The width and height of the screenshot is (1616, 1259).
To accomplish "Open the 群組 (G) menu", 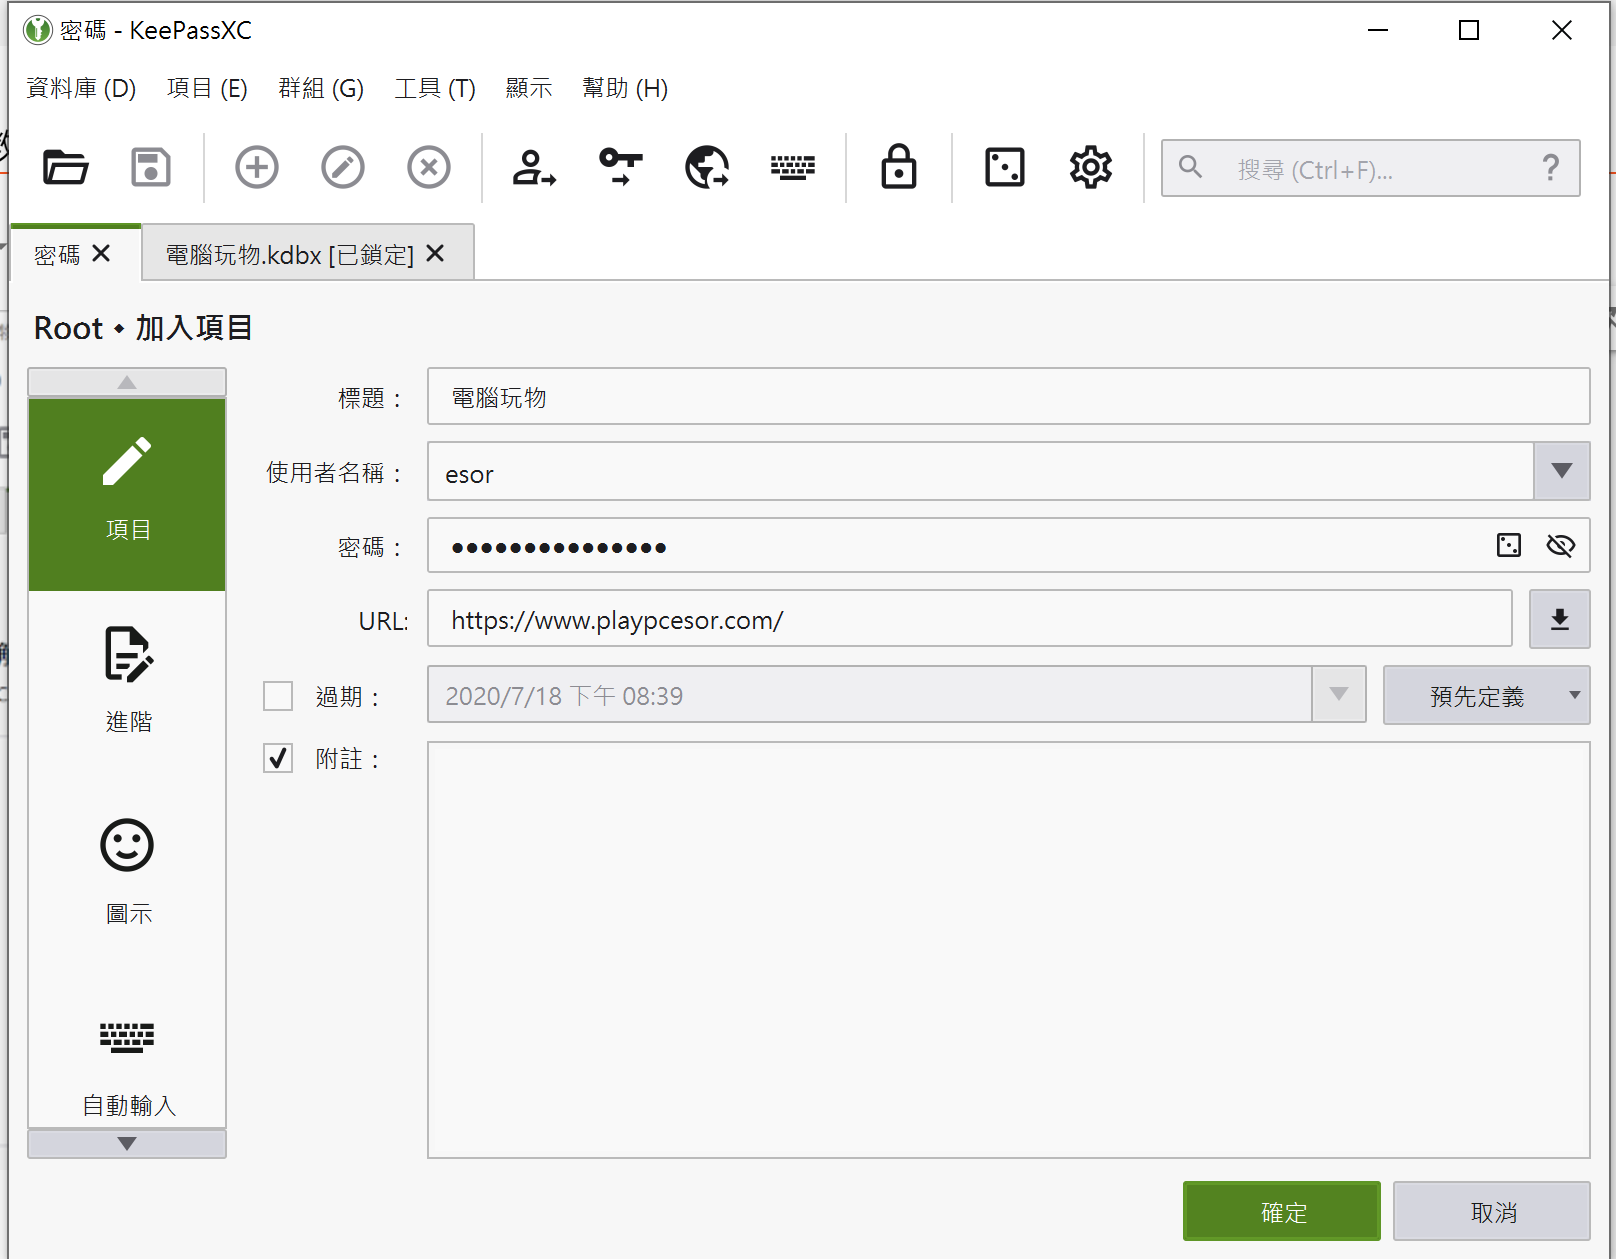I will [x=321, y=88].
